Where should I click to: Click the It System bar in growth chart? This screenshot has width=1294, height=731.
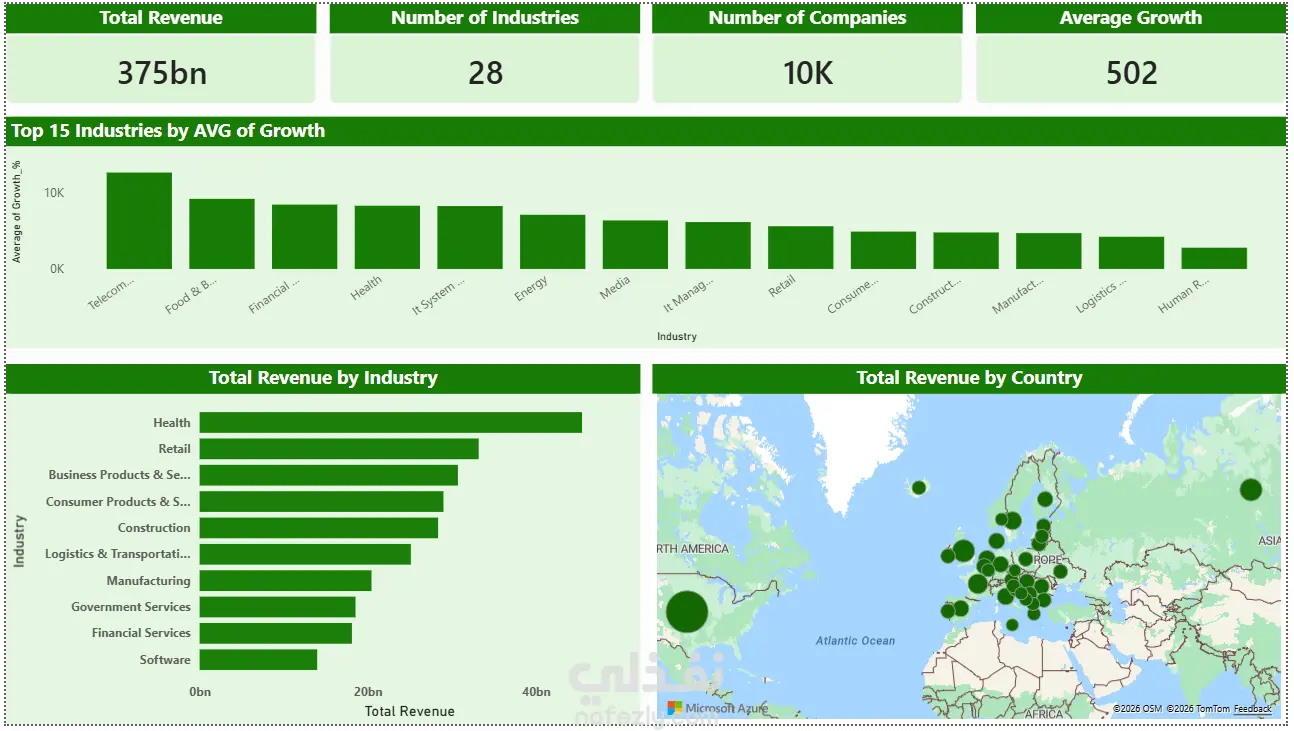[x=470, y=237]
